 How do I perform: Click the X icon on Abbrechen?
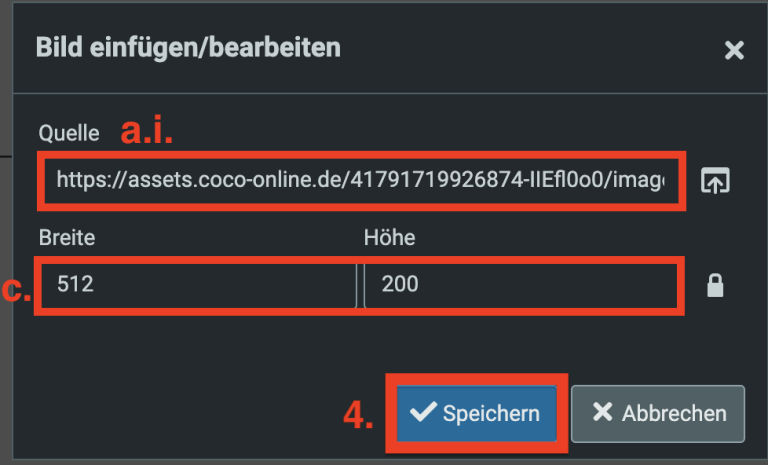(x=602, y=414)
